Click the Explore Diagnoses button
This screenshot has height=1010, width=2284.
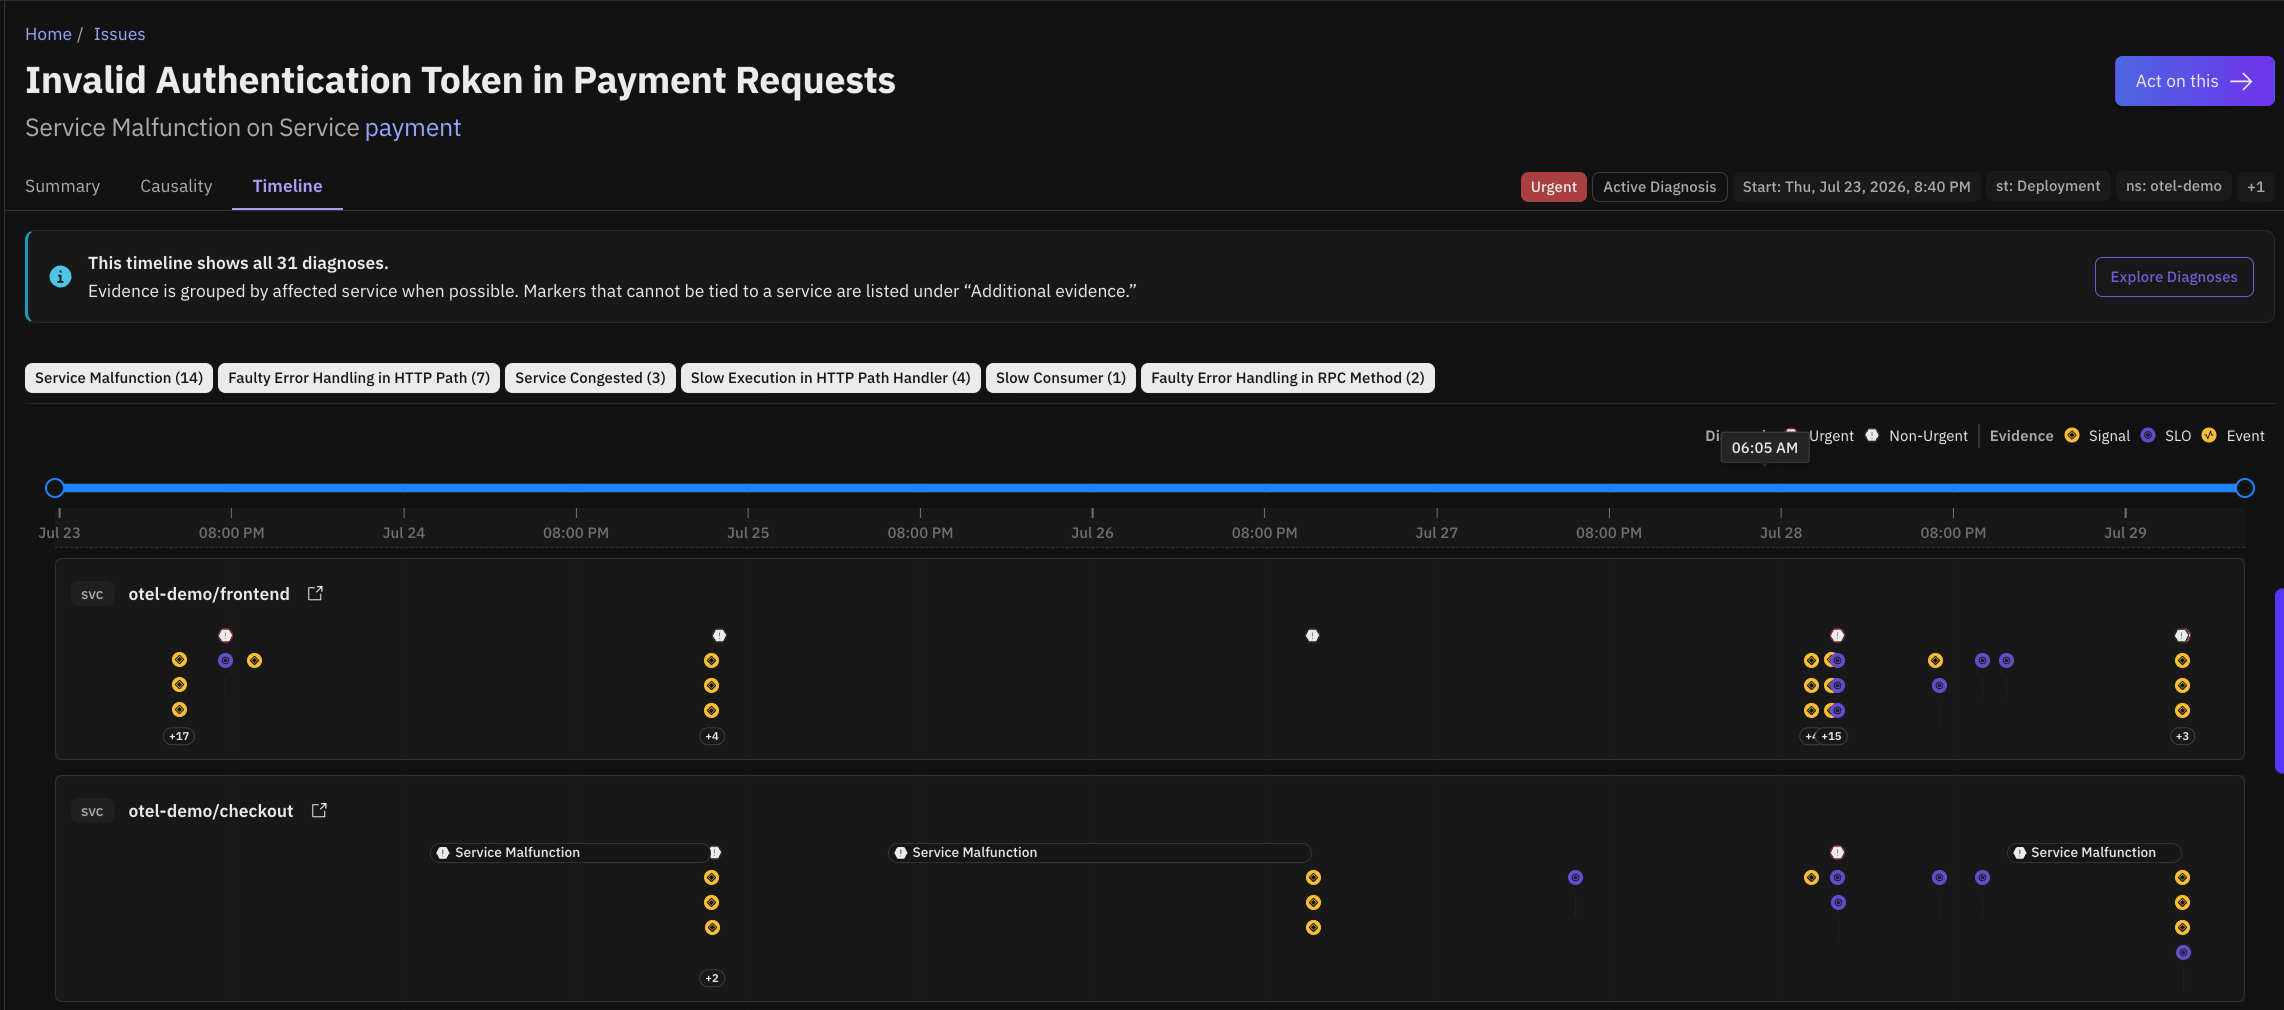(2174, 277)
